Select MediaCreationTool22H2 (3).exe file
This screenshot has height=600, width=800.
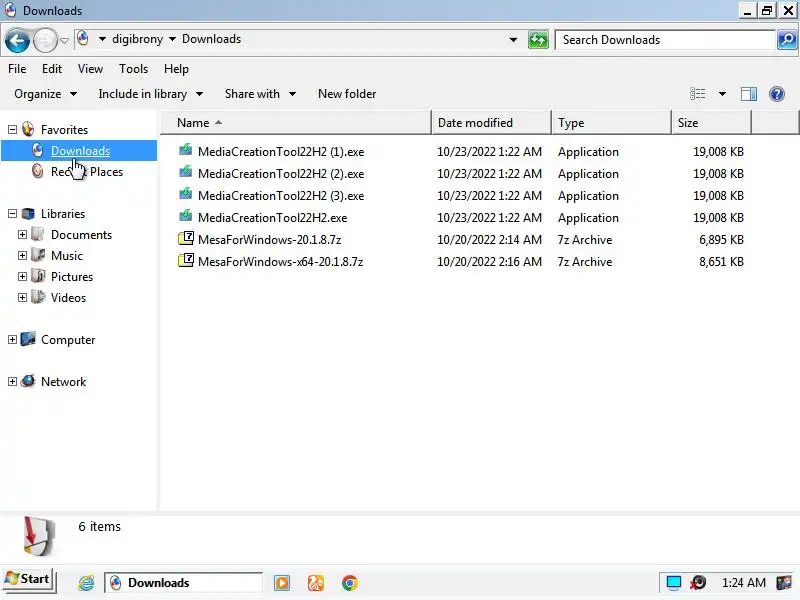(x=281, y=196)
